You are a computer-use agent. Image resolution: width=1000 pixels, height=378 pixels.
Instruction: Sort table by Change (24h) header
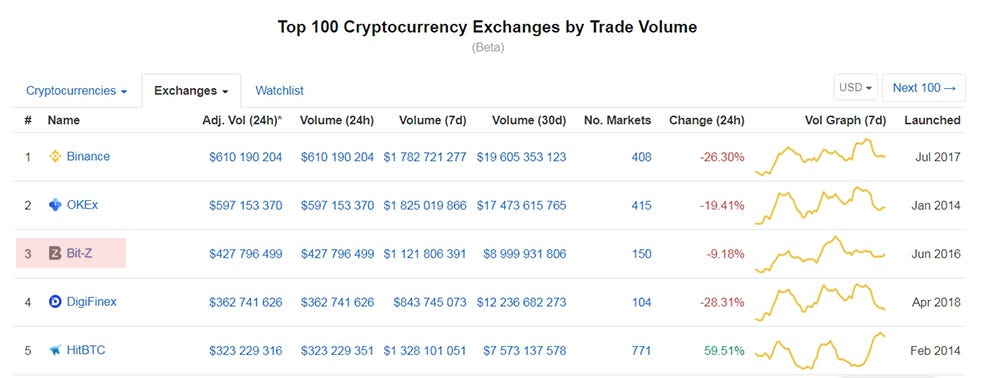[707, 120]
